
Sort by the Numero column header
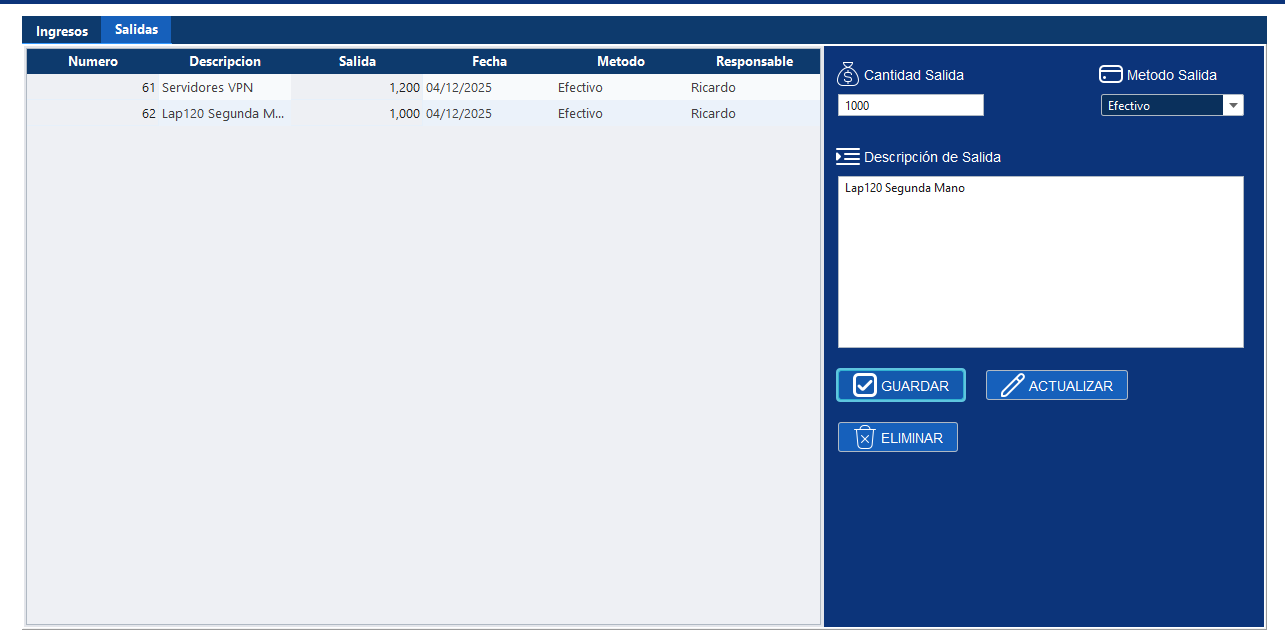coord(93,62)
